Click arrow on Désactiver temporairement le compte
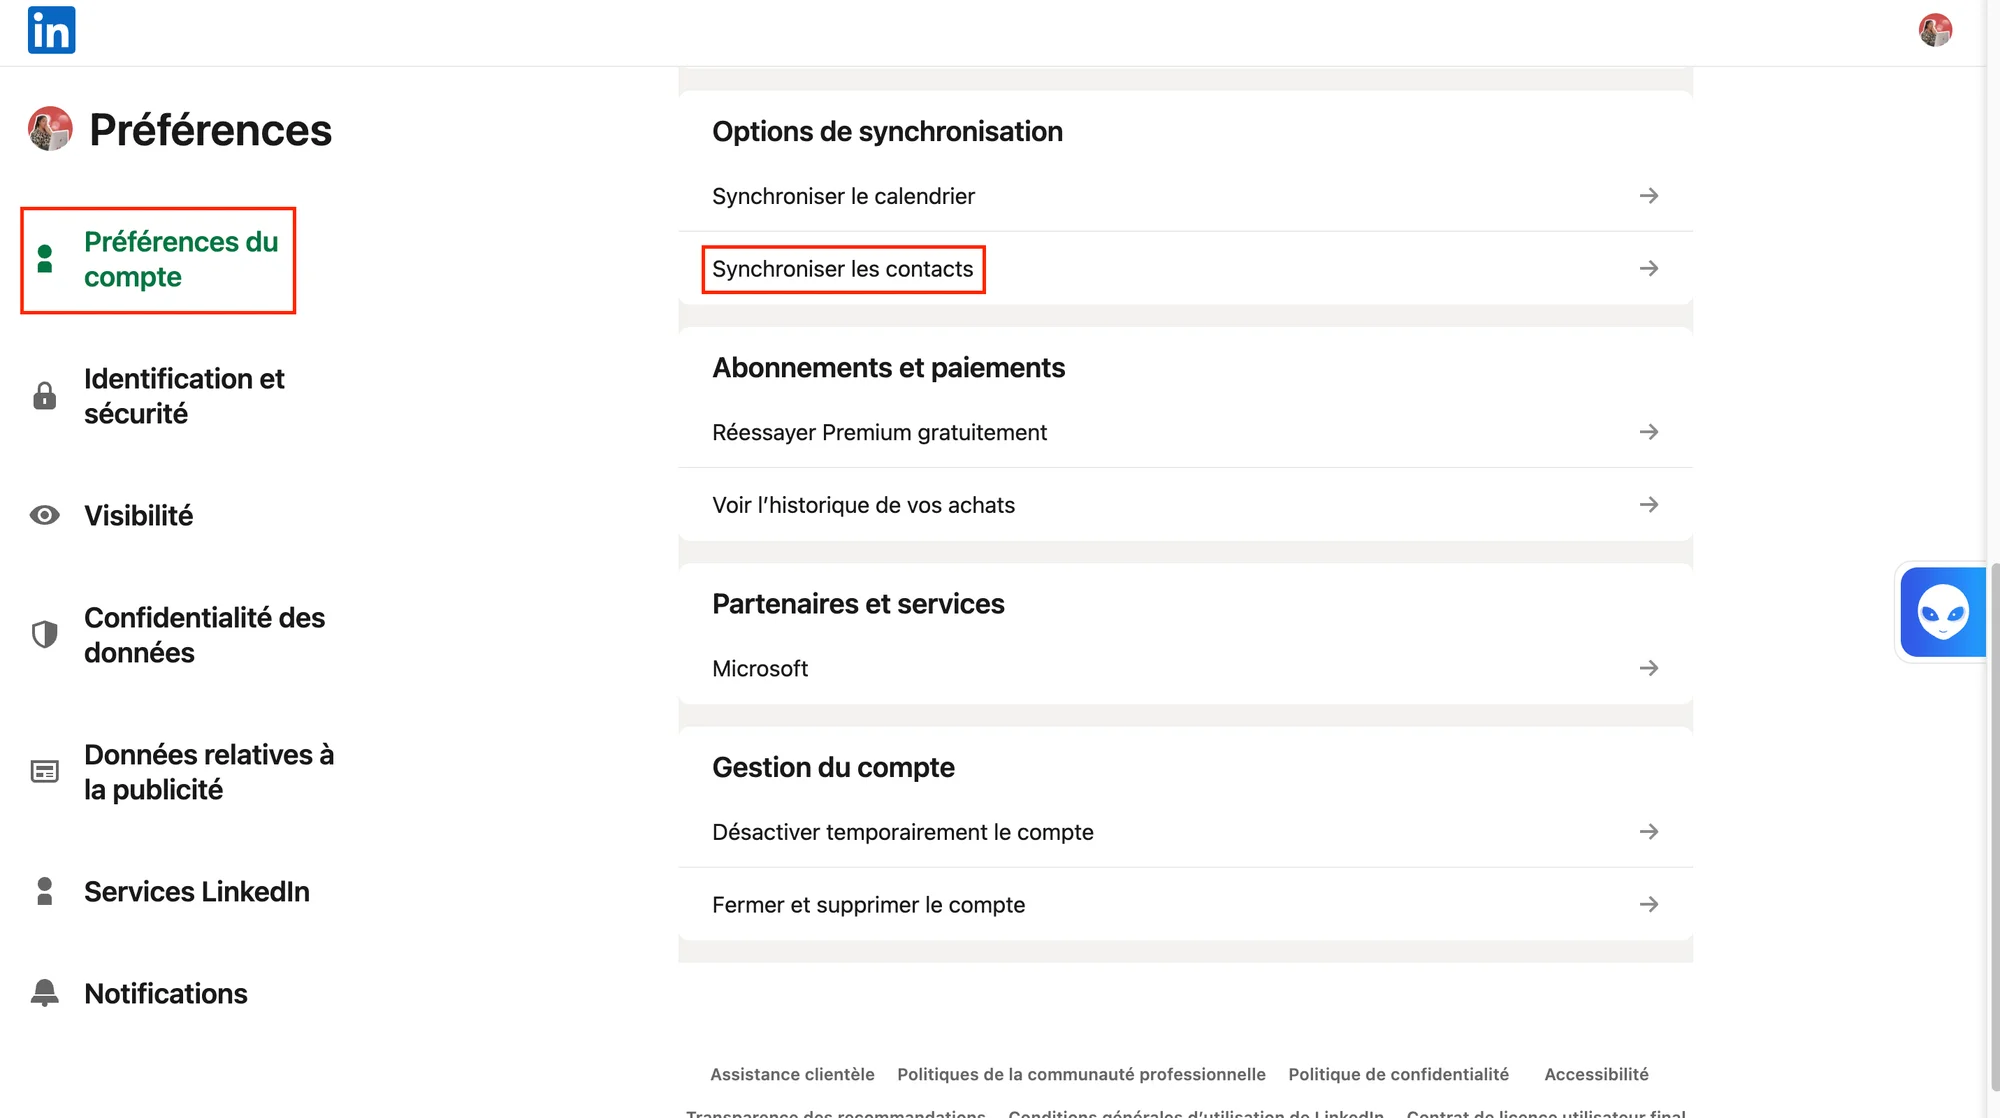This screenshot has height=1118, width=2000. [1649, 832]
